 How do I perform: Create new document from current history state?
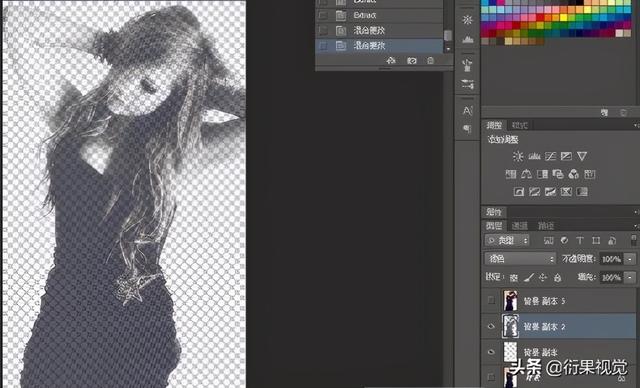(x=391, y=60)
